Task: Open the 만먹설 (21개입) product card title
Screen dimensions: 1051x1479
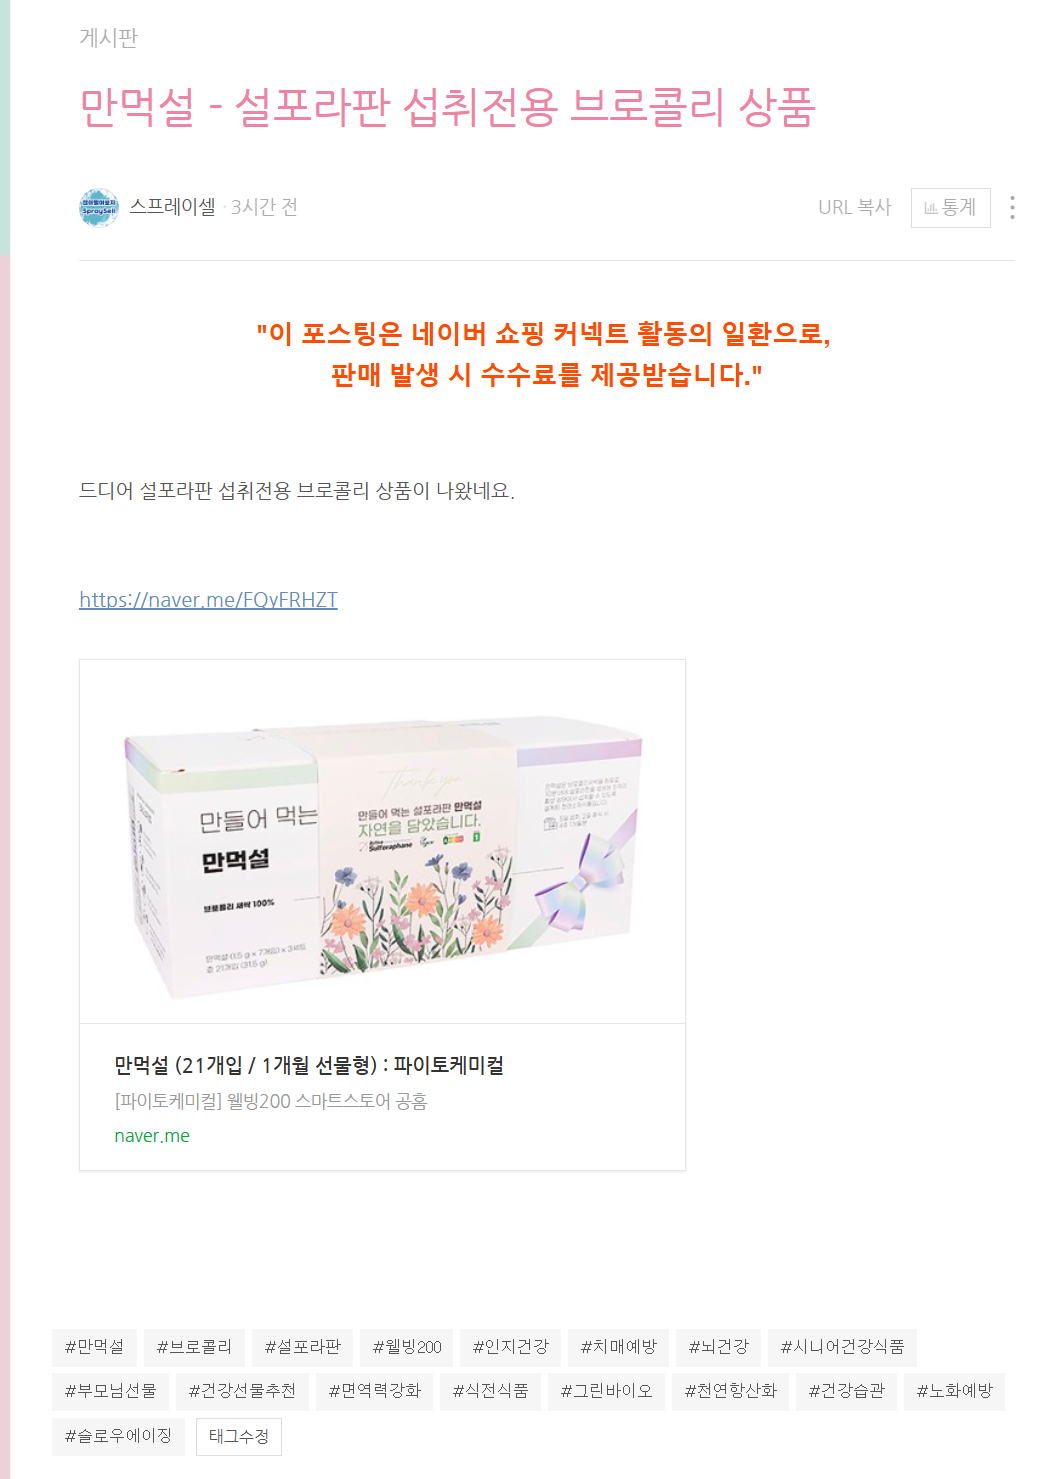Action: pyautogui.click(x=309, y=1065)
